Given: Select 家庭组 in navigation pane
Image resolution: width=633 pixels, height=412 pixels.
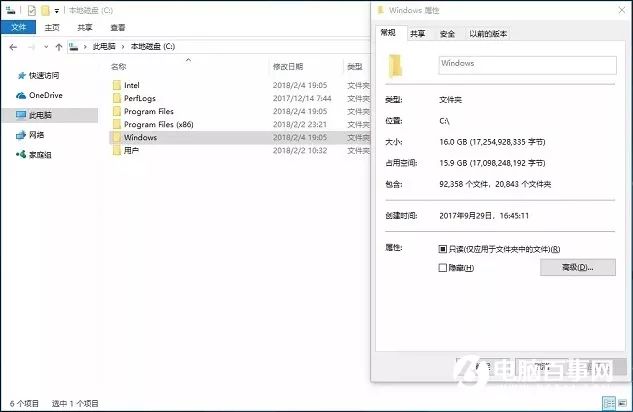Looking at the screenshot, I should (40, 155).
